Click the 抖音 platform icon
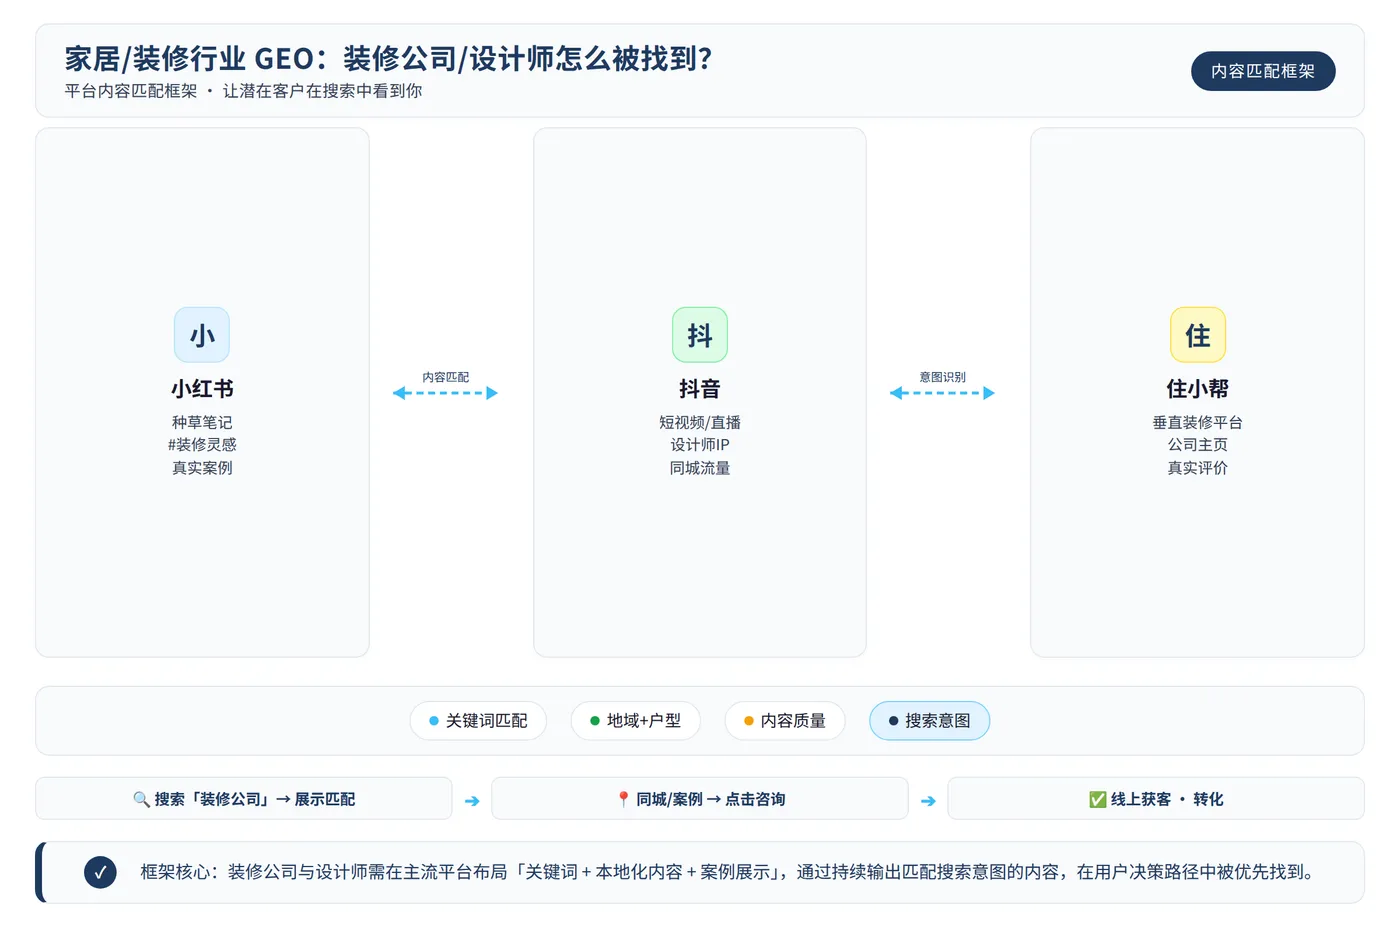The height and width of the screenshot is (933, 1400). 700,335
